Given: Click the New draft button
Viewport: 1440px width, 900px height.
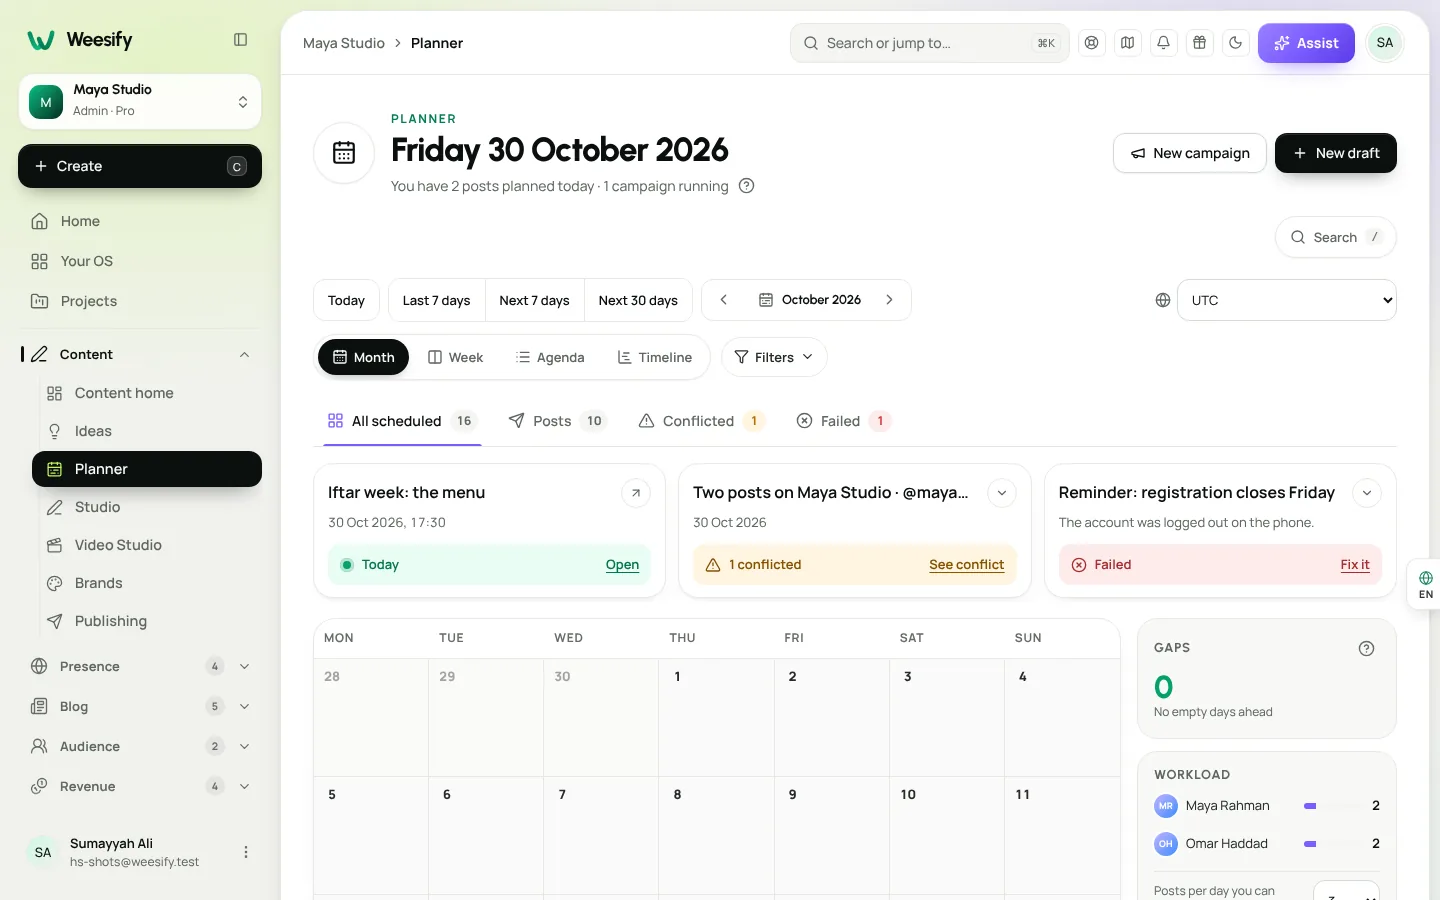Looking at the screenshot, I should 1336,153.
